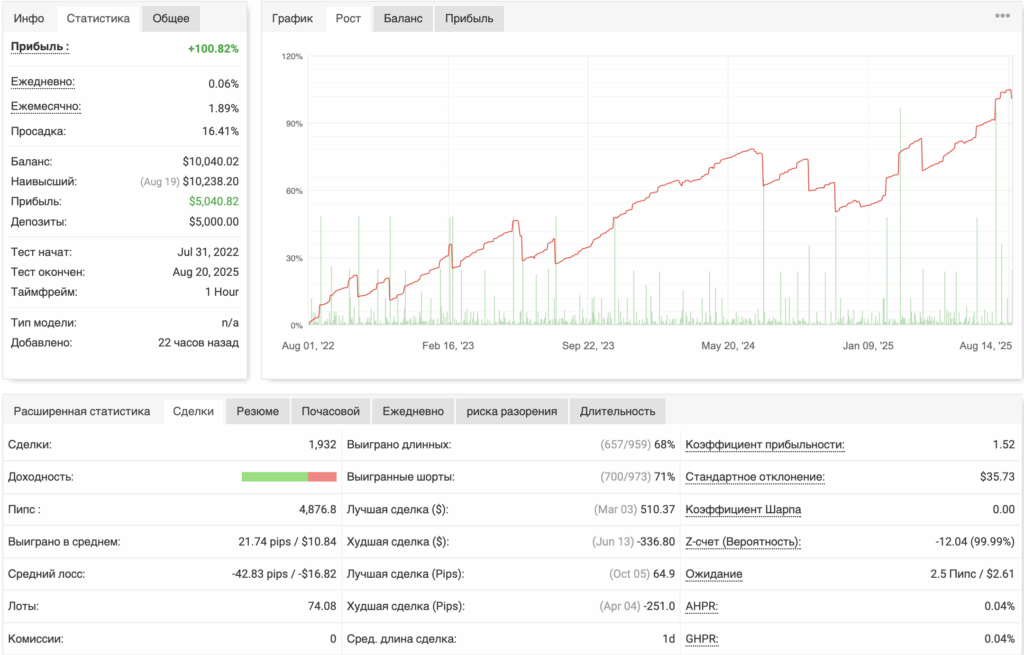
Task: Open the Расширенная статистика tab
Action: click(82, 411)
